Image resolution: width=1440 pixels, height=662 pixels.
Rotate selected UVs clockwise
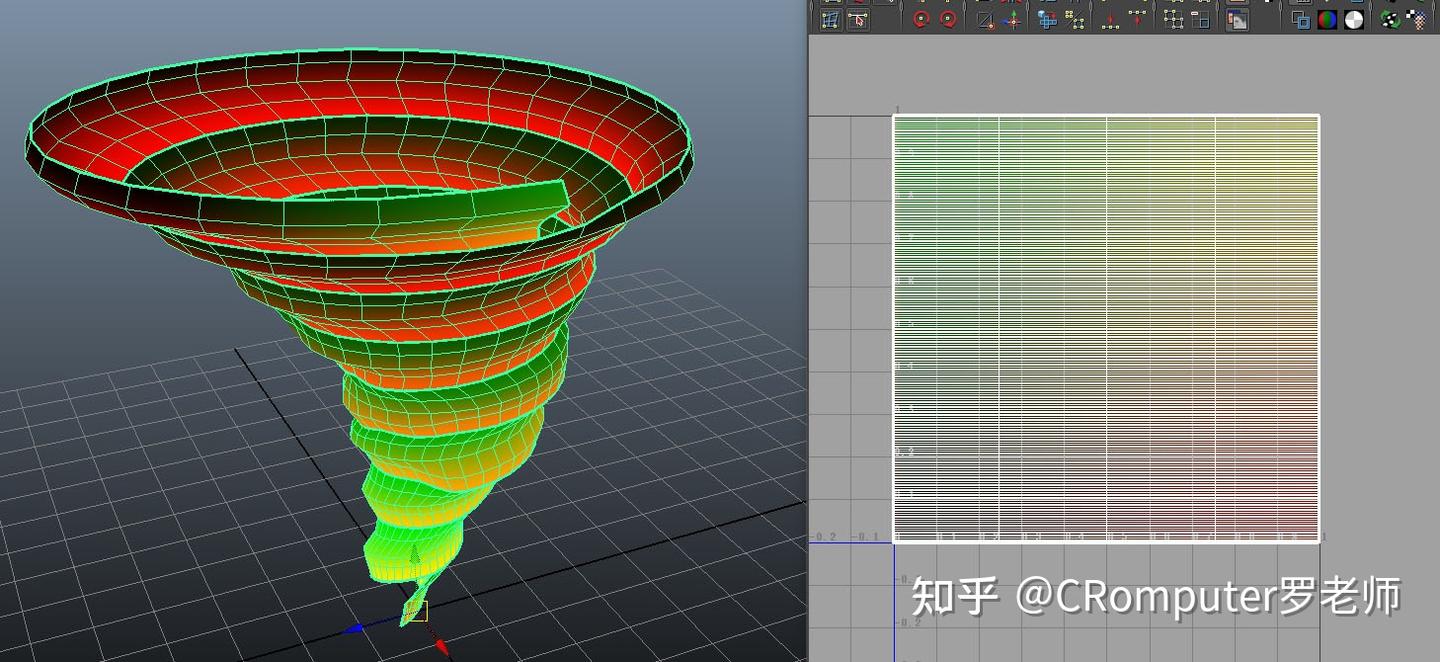946,20
